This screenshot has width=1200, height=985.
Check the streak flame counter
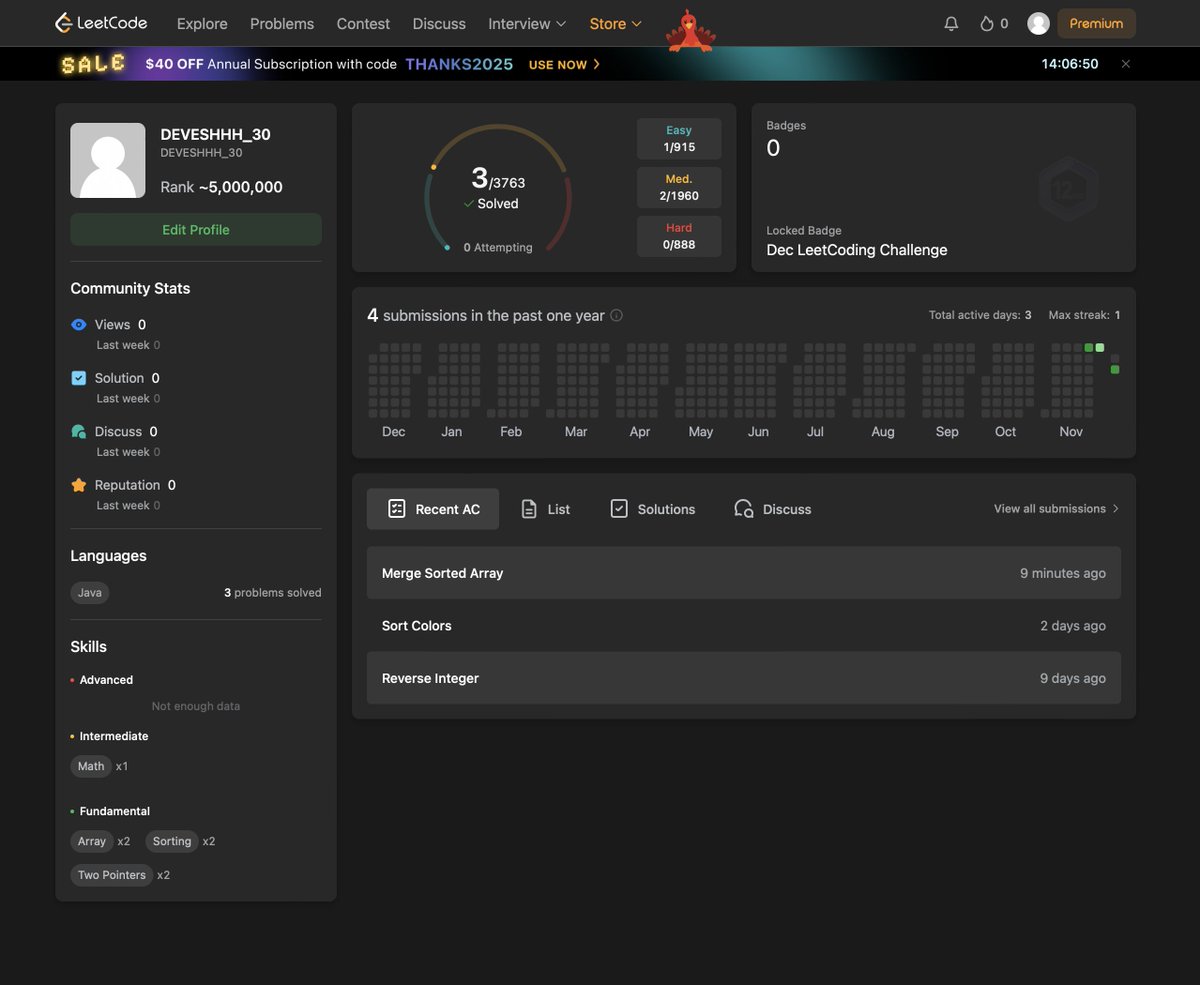(x=994, y=23)
